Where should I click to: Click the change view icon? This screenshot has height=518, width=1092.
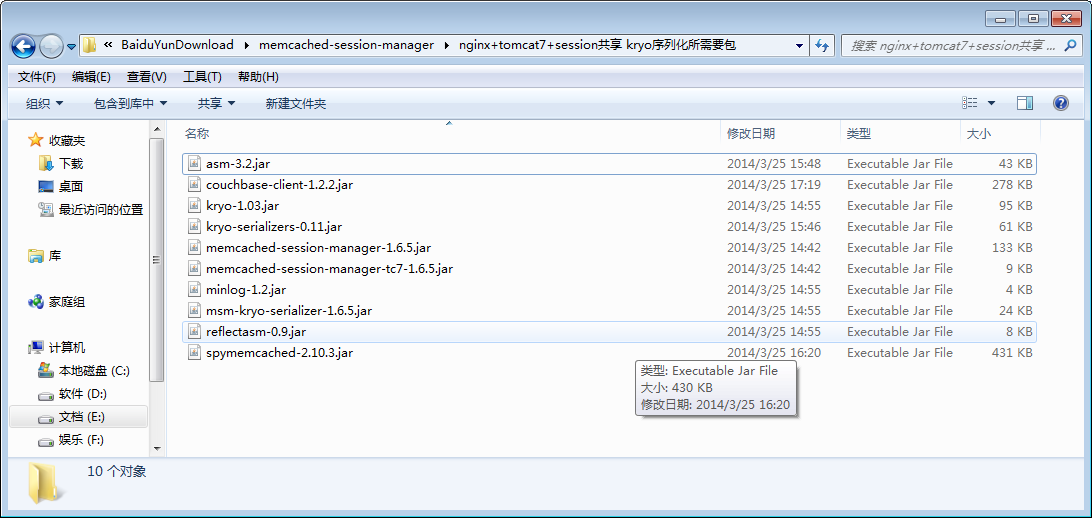(x=970, y=103)
